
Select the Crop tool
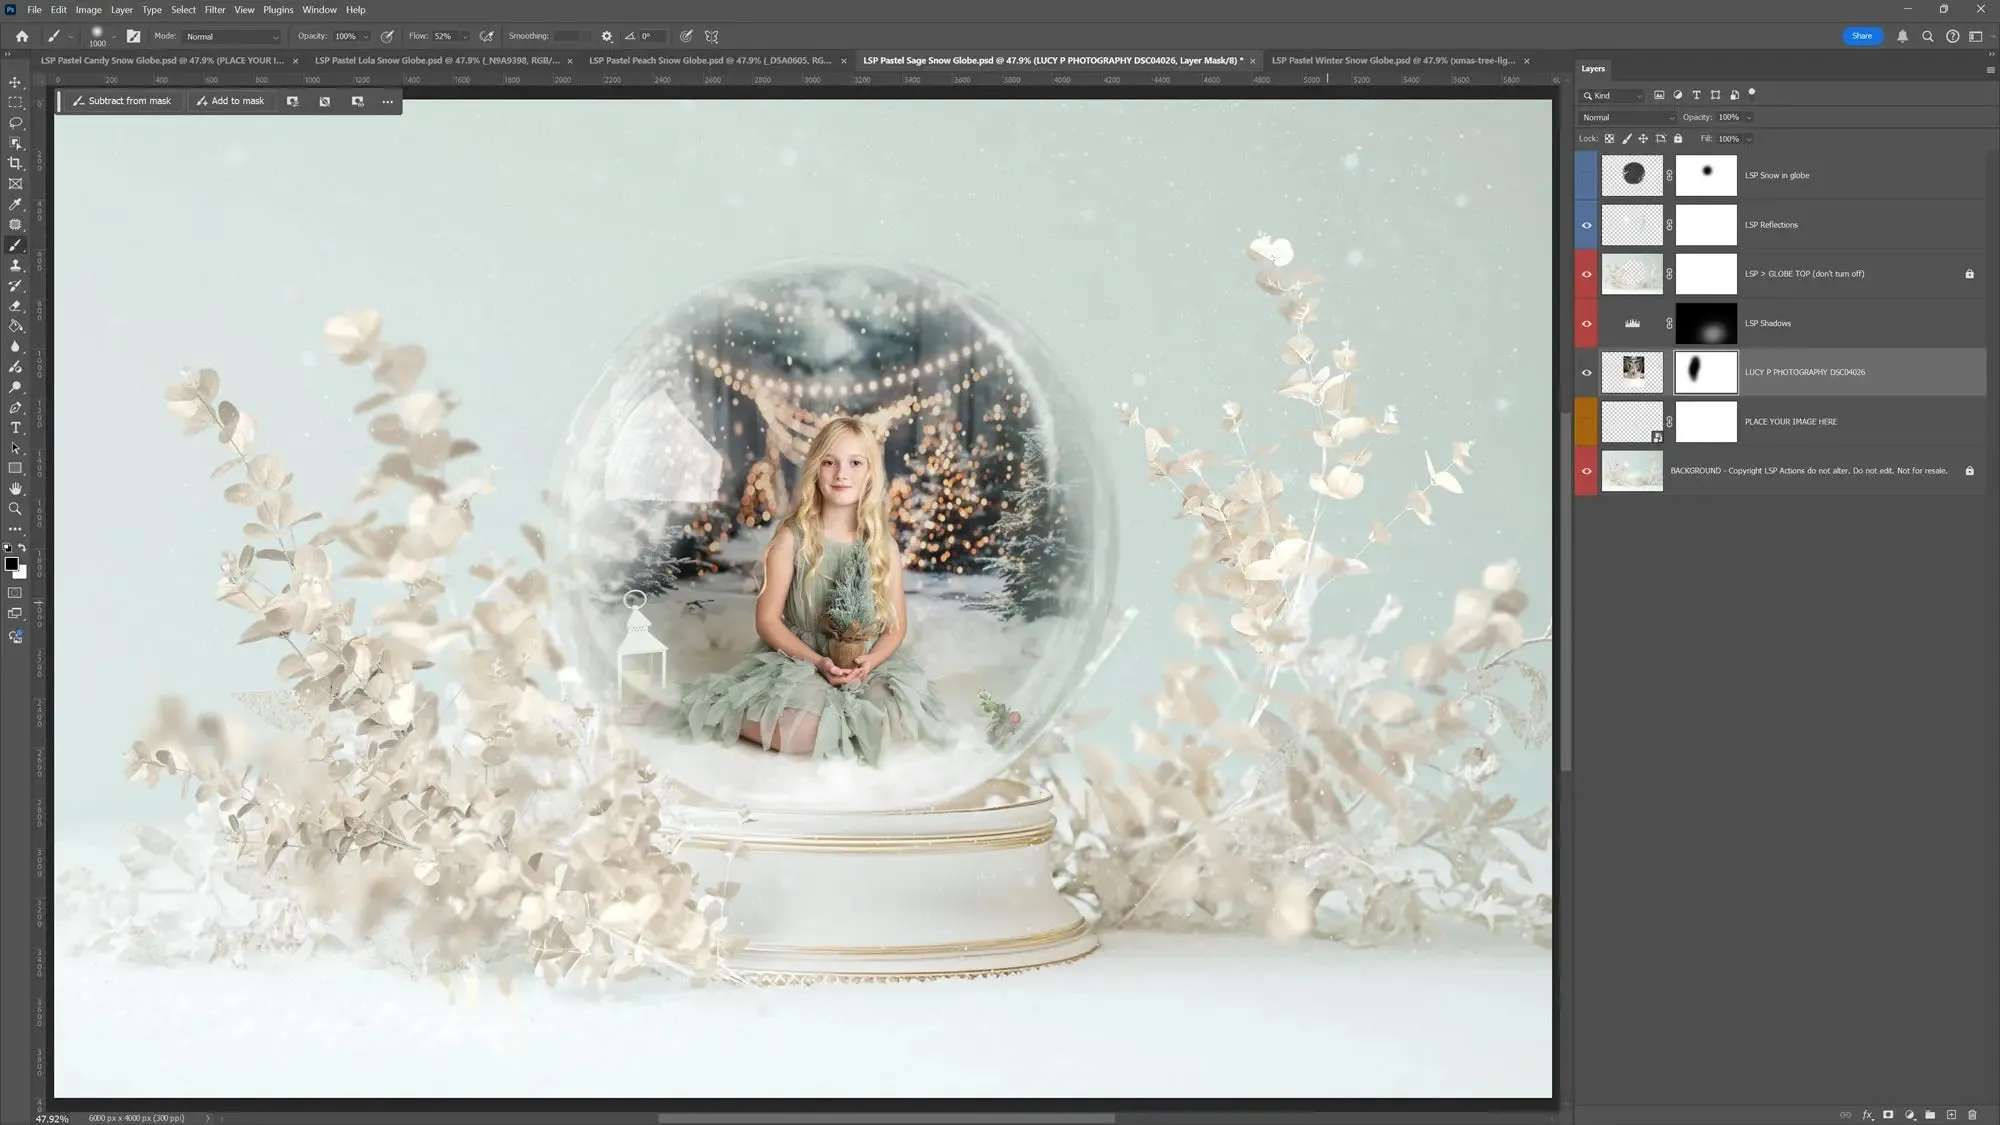(x=15, y=163)
